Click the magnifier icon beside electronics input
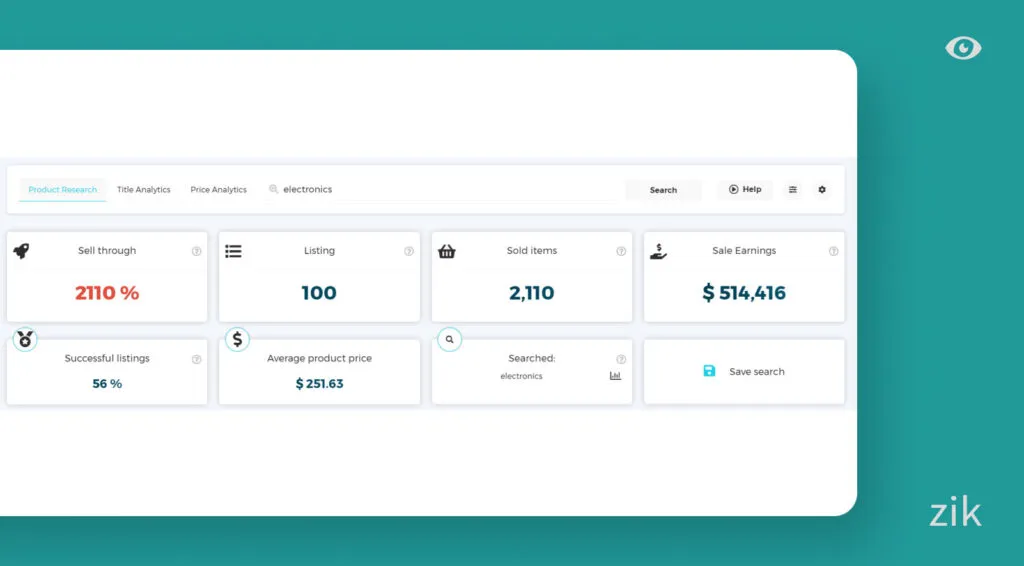 point(274,189)
